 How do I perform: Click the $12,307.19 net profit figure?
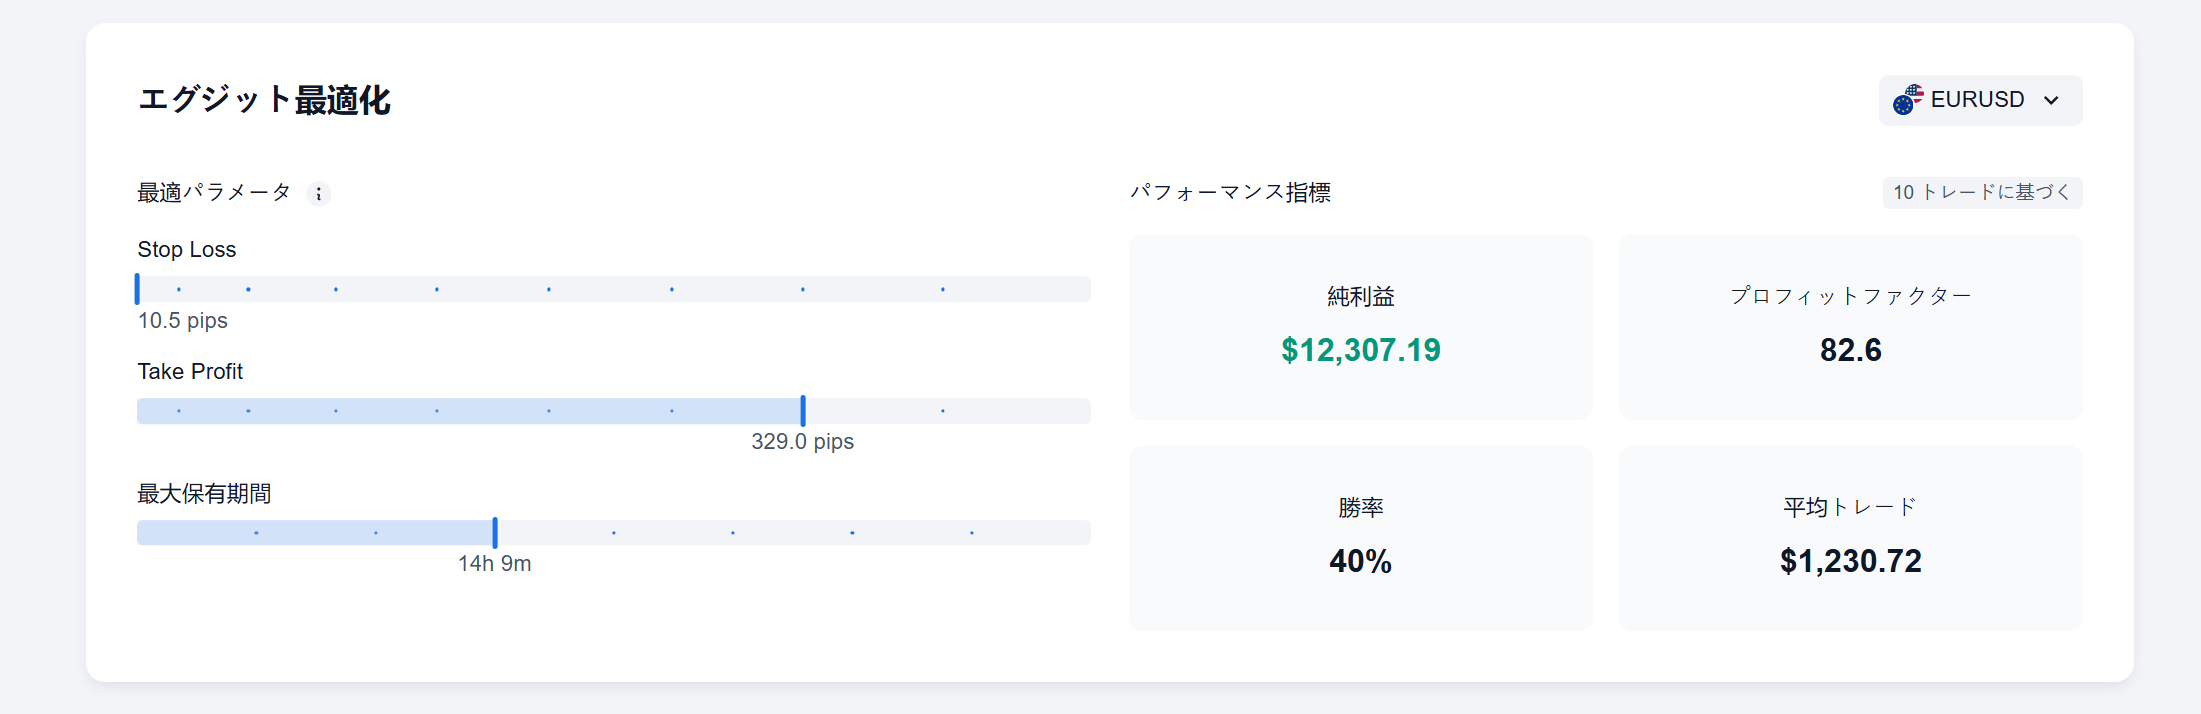click(1360, 351)
